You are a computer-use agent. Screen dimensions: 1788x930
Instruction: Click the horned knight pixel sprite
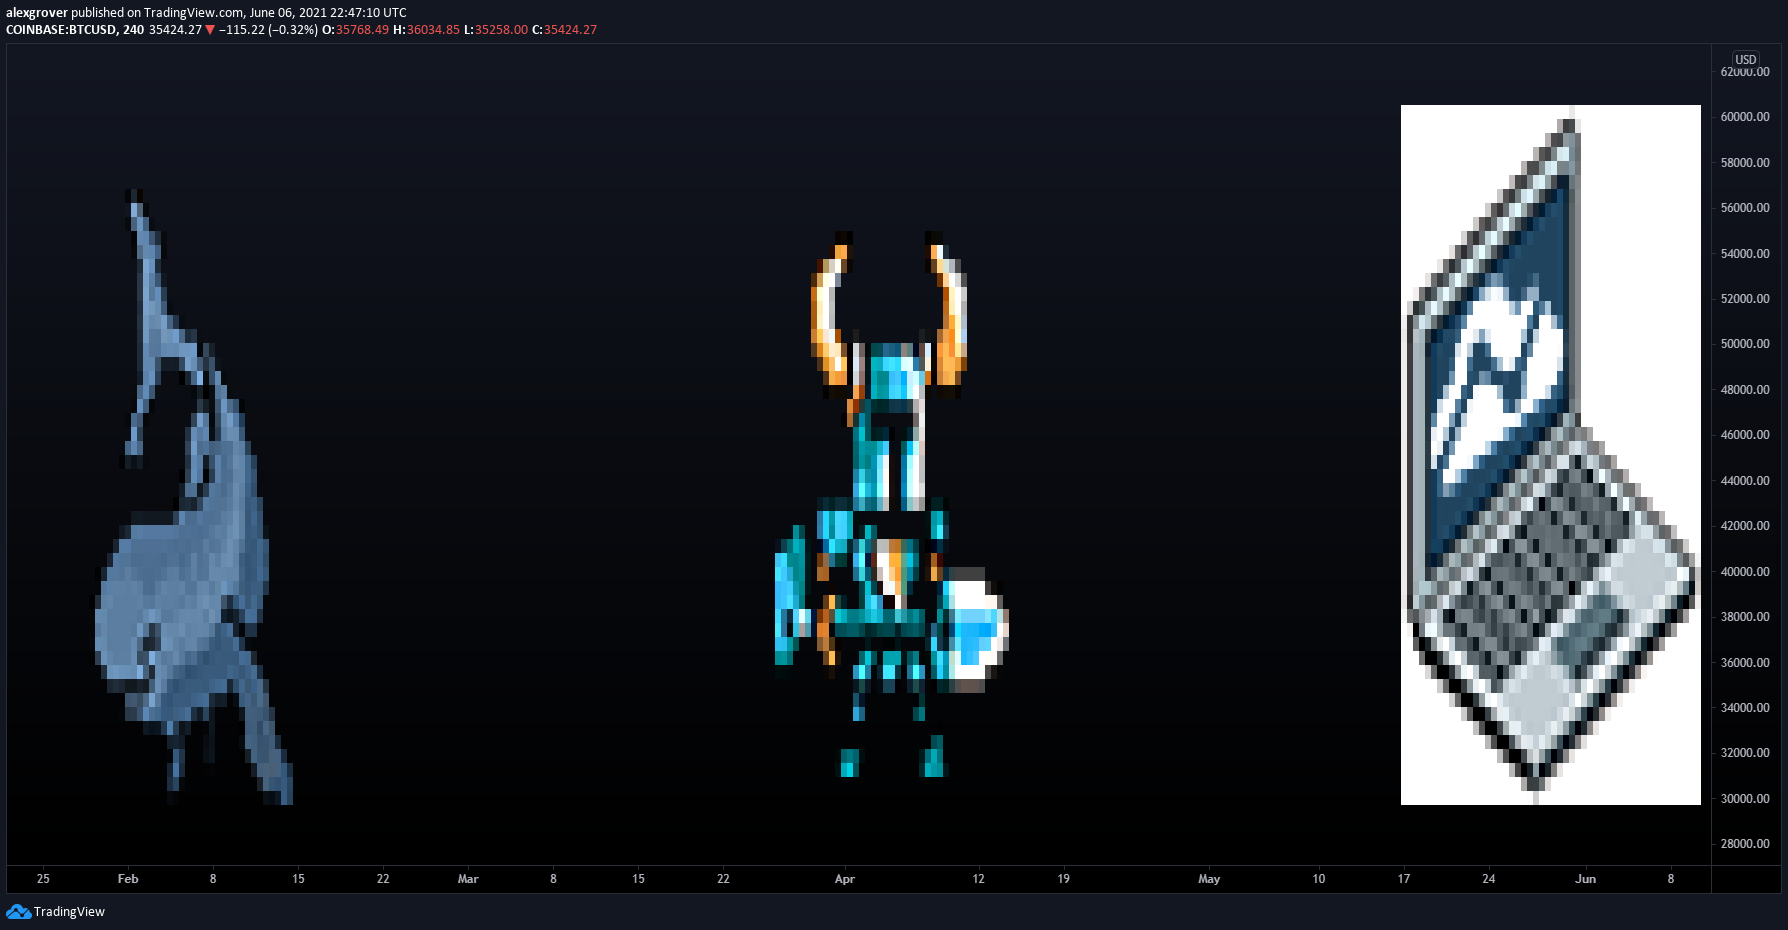click(x=890, y=505)
